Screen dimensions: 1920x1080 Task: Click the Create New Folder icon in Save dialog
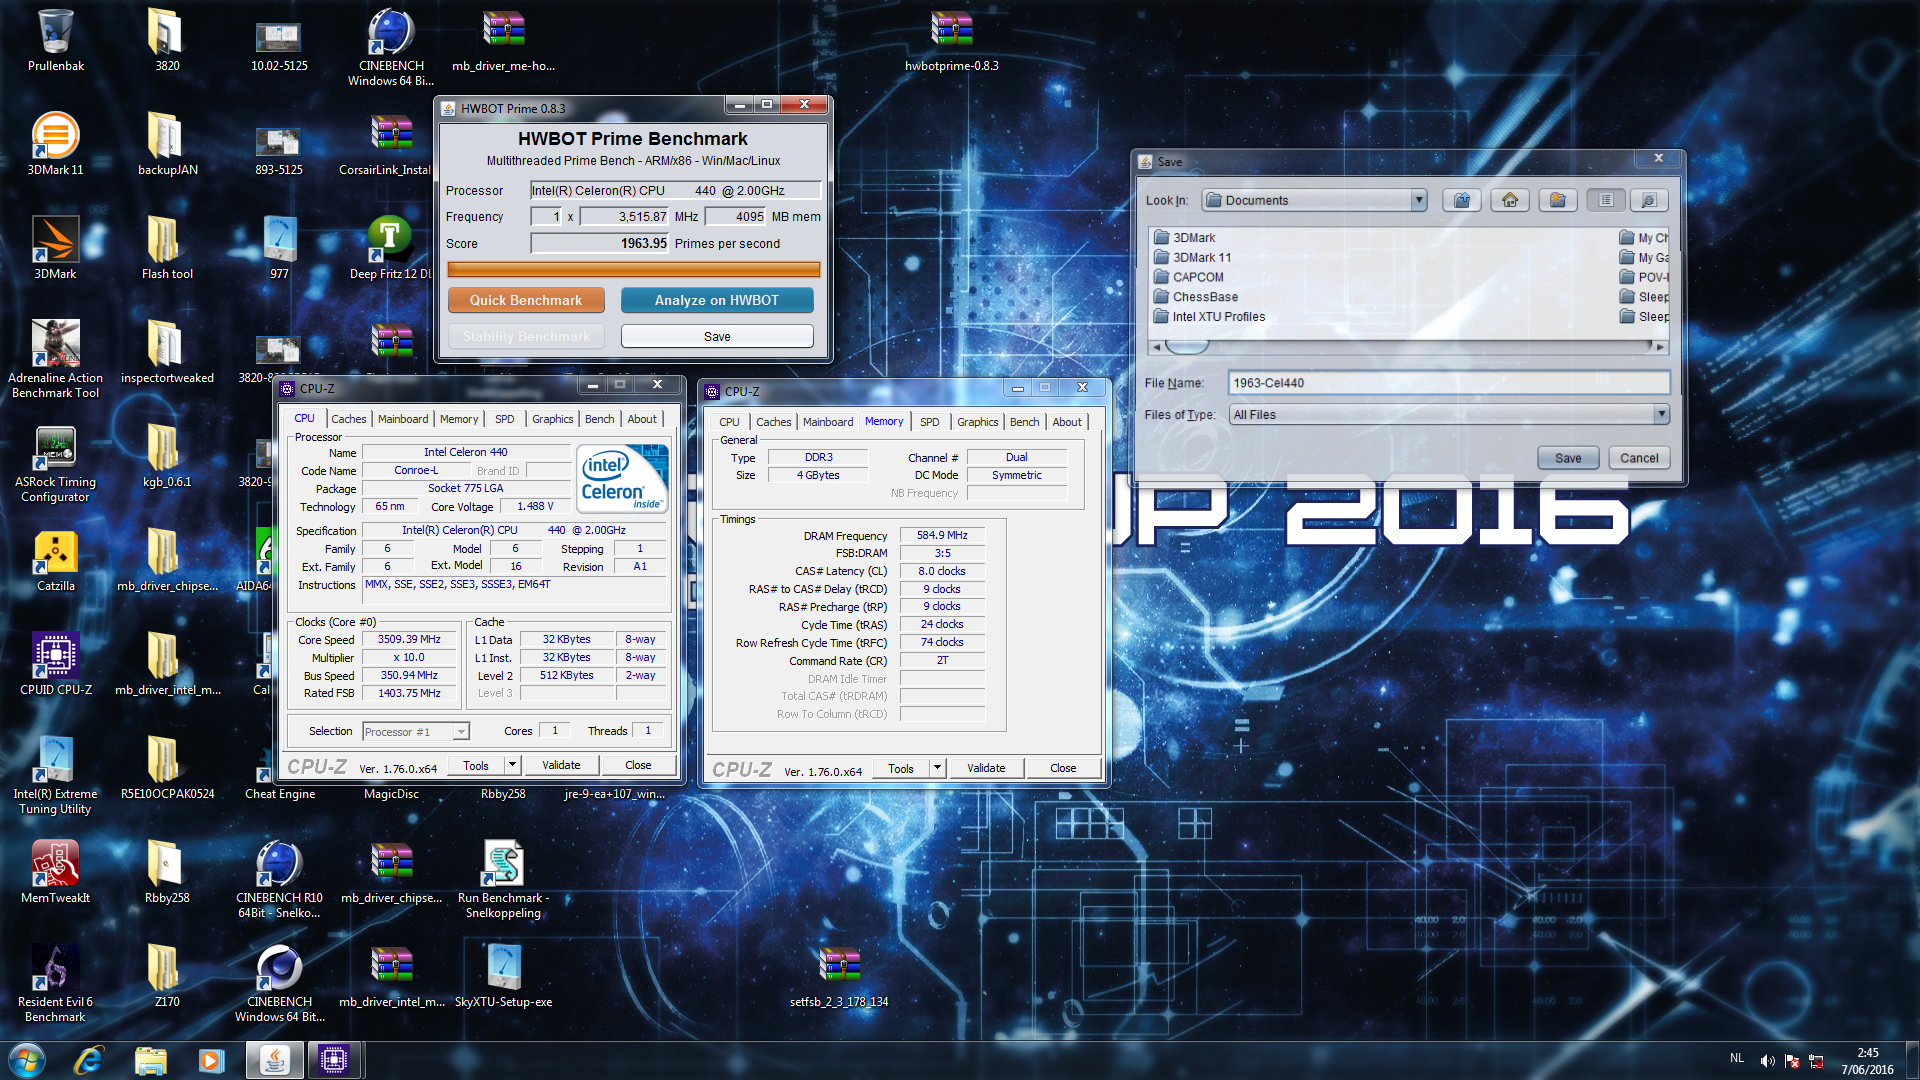click(1557, 200)
